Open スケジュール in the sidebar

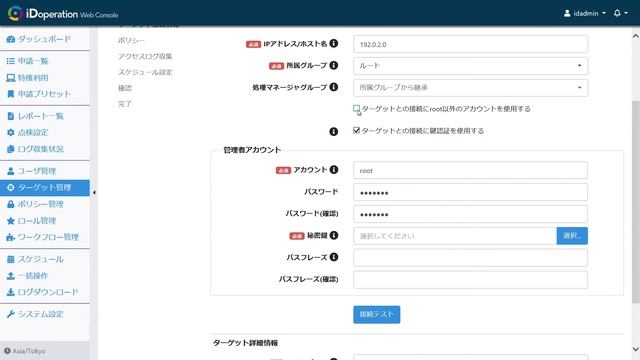point(35,259)
